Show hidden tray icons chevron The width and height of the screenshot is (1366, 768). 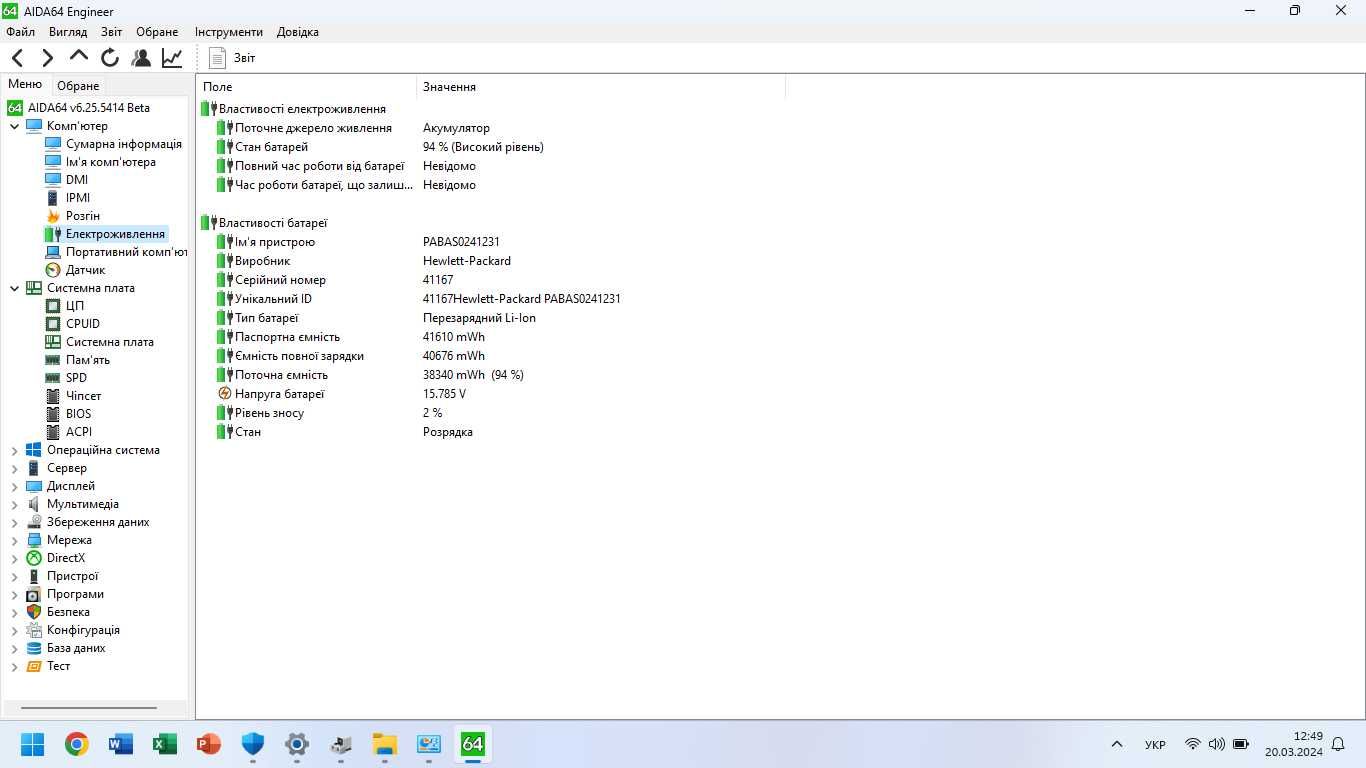[x=1117, y=744]
